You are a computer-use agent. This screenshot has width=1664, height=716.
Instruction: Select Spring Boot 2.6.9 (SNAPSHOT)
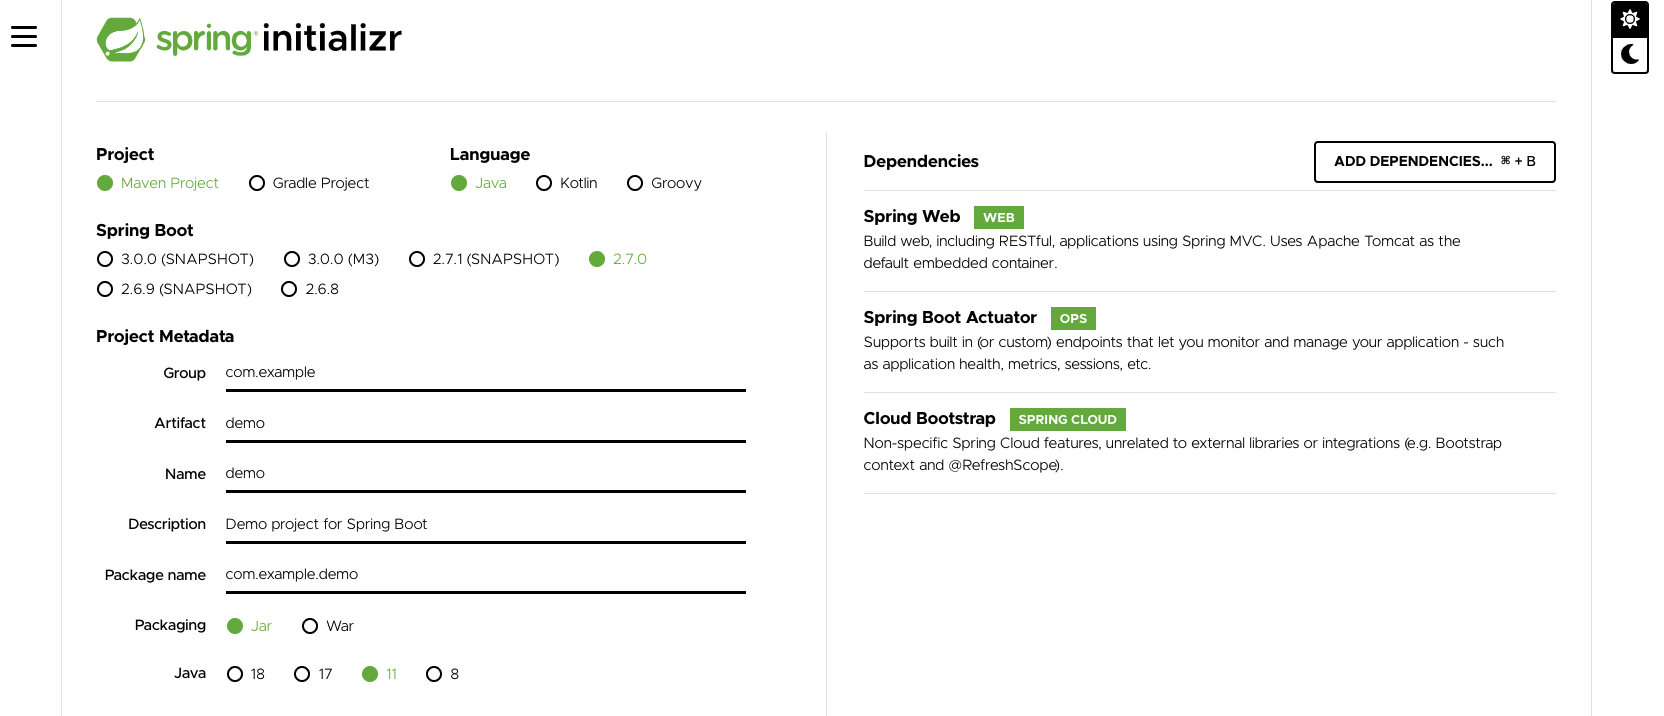pyautogui.click(x=174, y=289)
